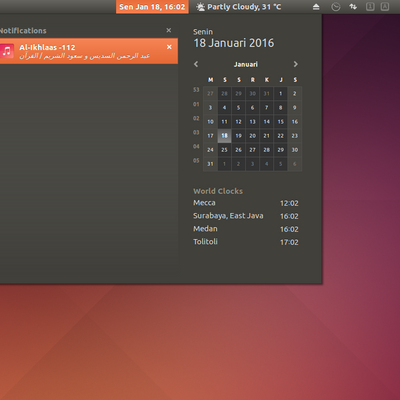The height and width of the screenshot is (400, 400).
Task: Select January 16 in the calendar
Action: coord(295,122)
